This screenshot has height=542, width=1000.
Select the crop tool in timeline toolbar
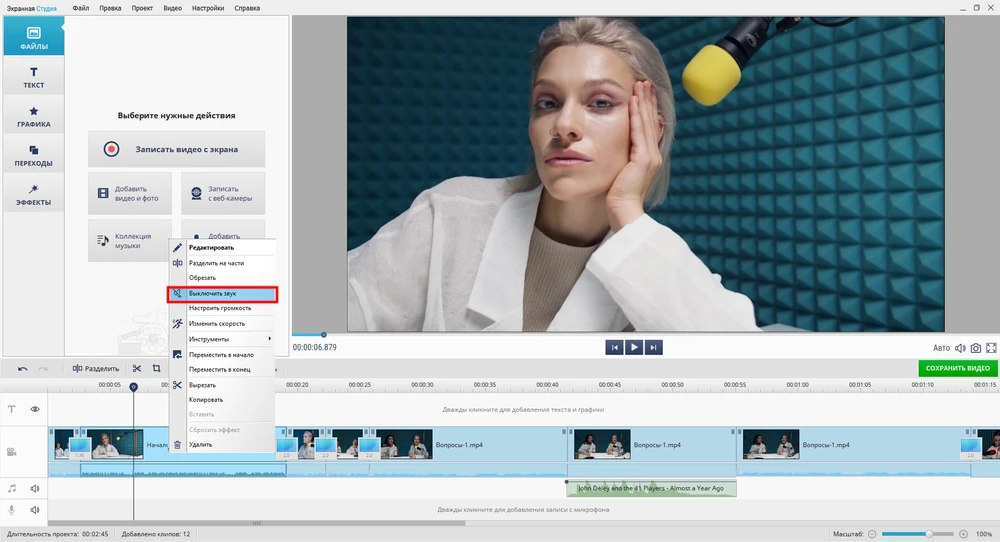coord(157,369)
